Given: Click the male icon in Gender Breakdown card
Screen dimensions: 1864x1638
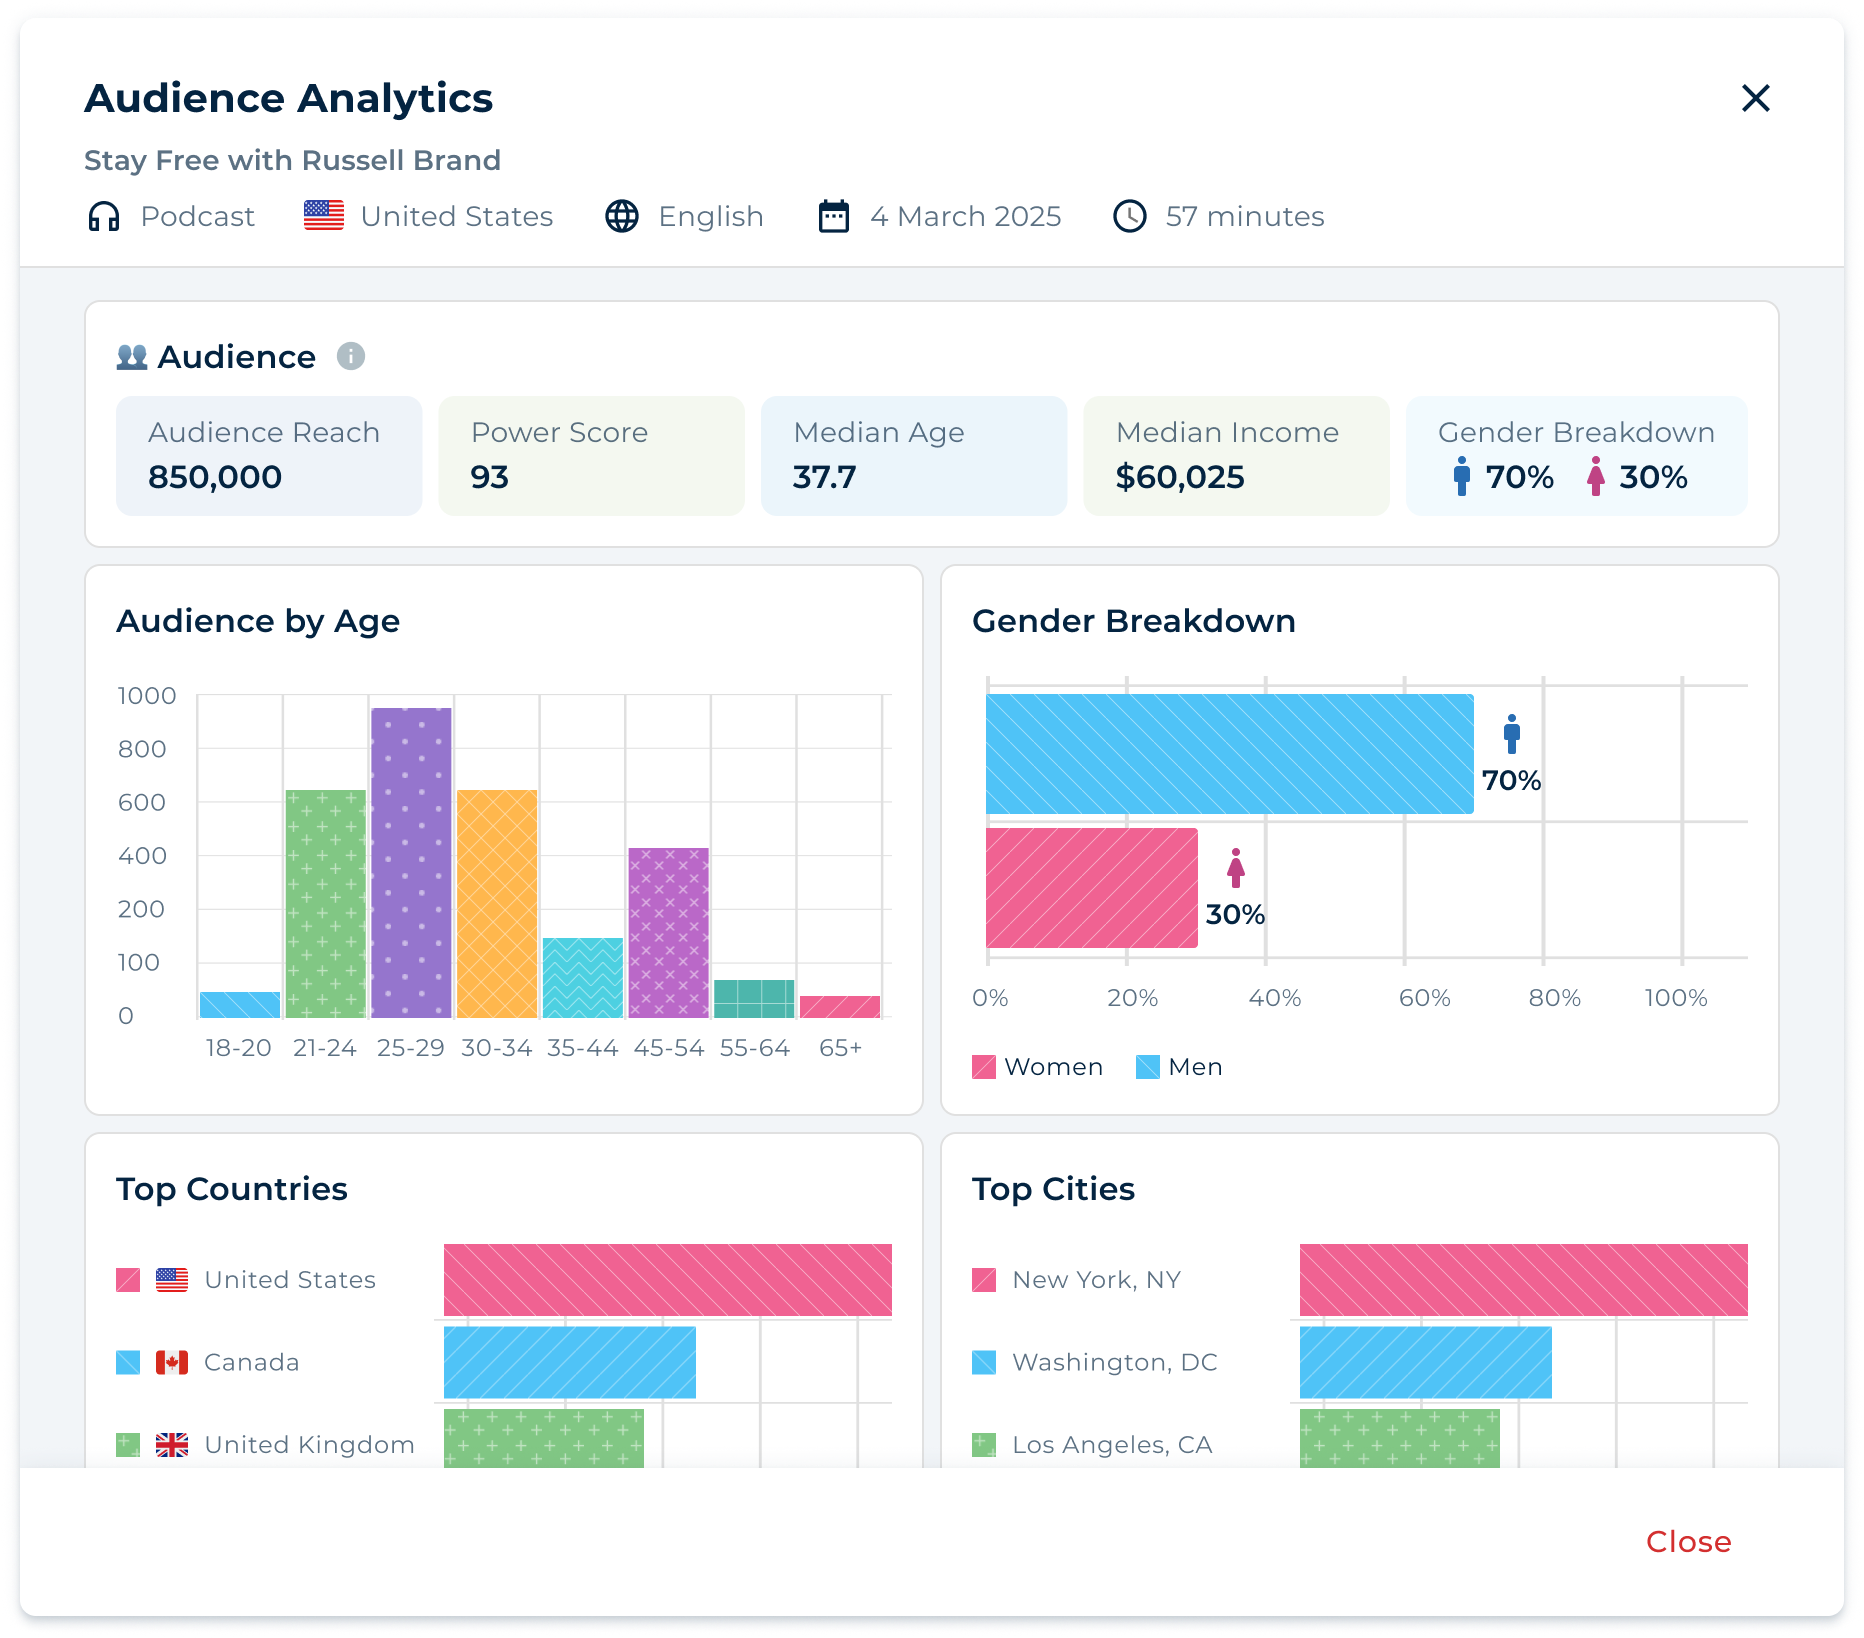Looking at the screenshot, I should click(1462, 478).
